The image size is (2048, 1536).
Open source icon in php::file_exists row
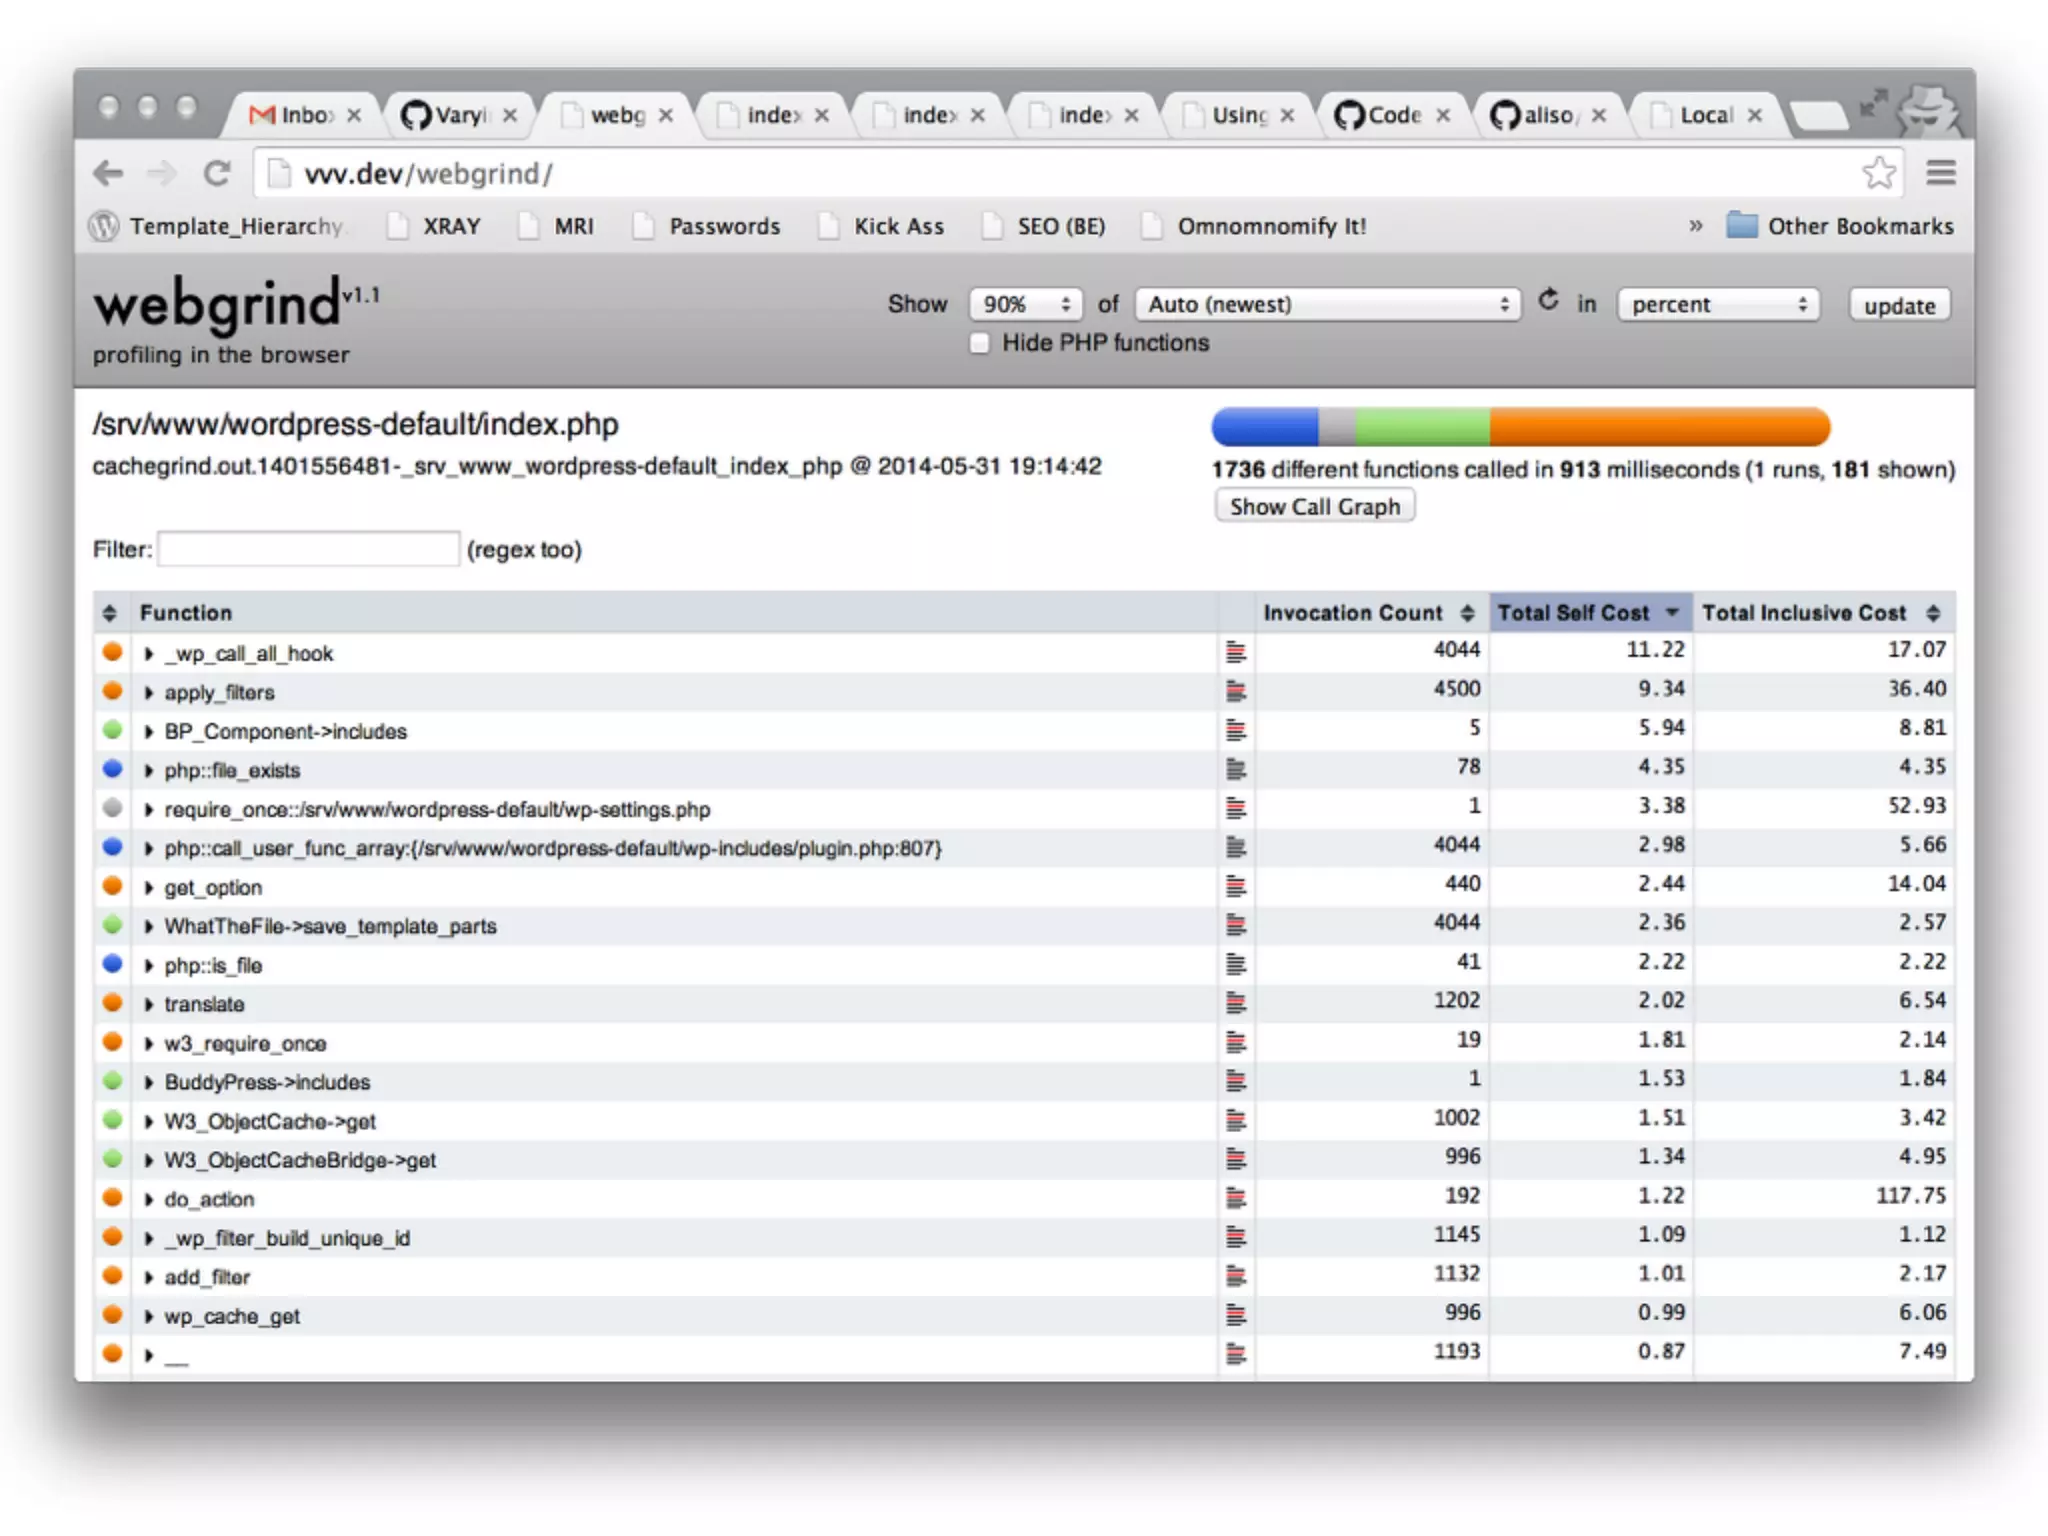(1236, 769)
